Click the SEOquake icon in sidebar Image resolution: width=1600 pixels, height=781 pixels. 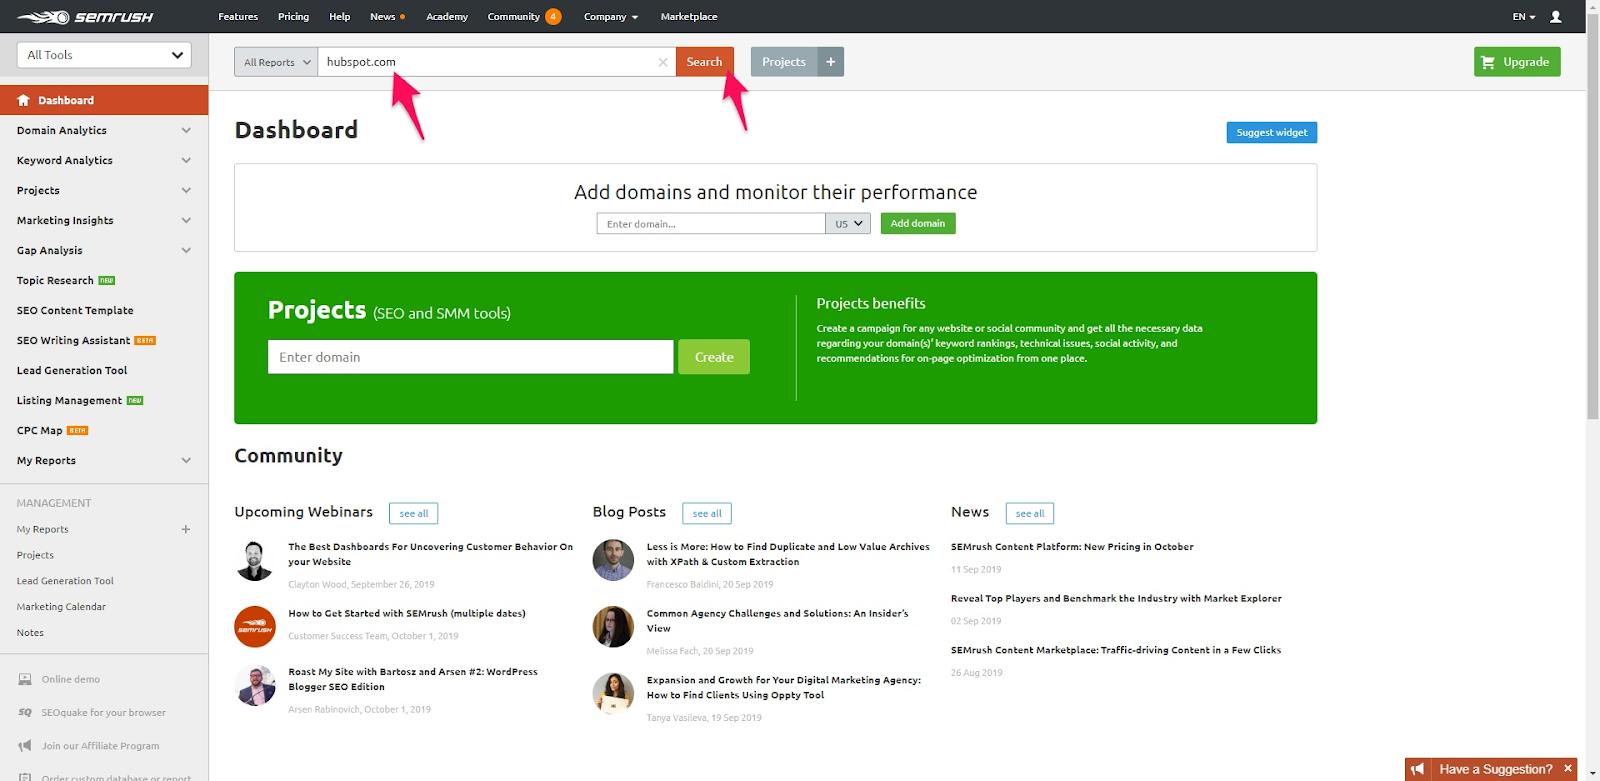[25, 712]
